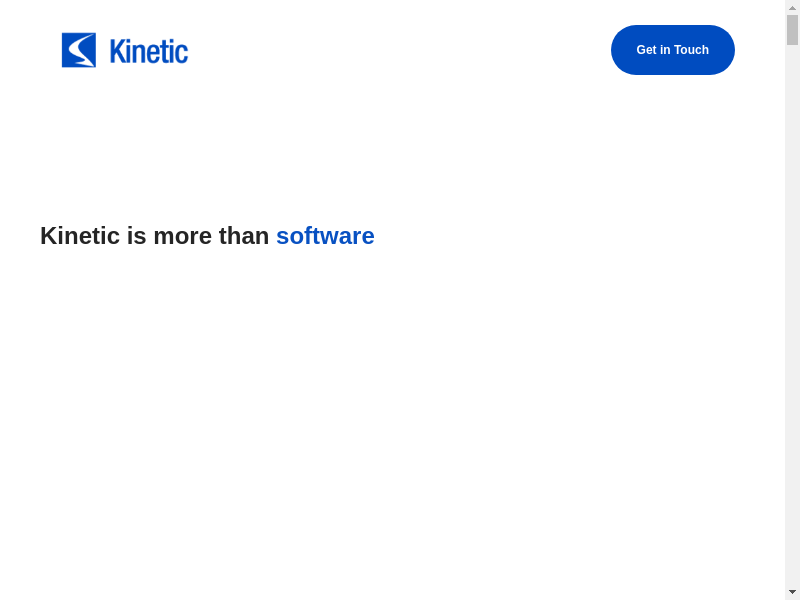This screenshot has width=800, height=600.
Task: Click the word "is" in the heading
Action: tap(136, 236)
